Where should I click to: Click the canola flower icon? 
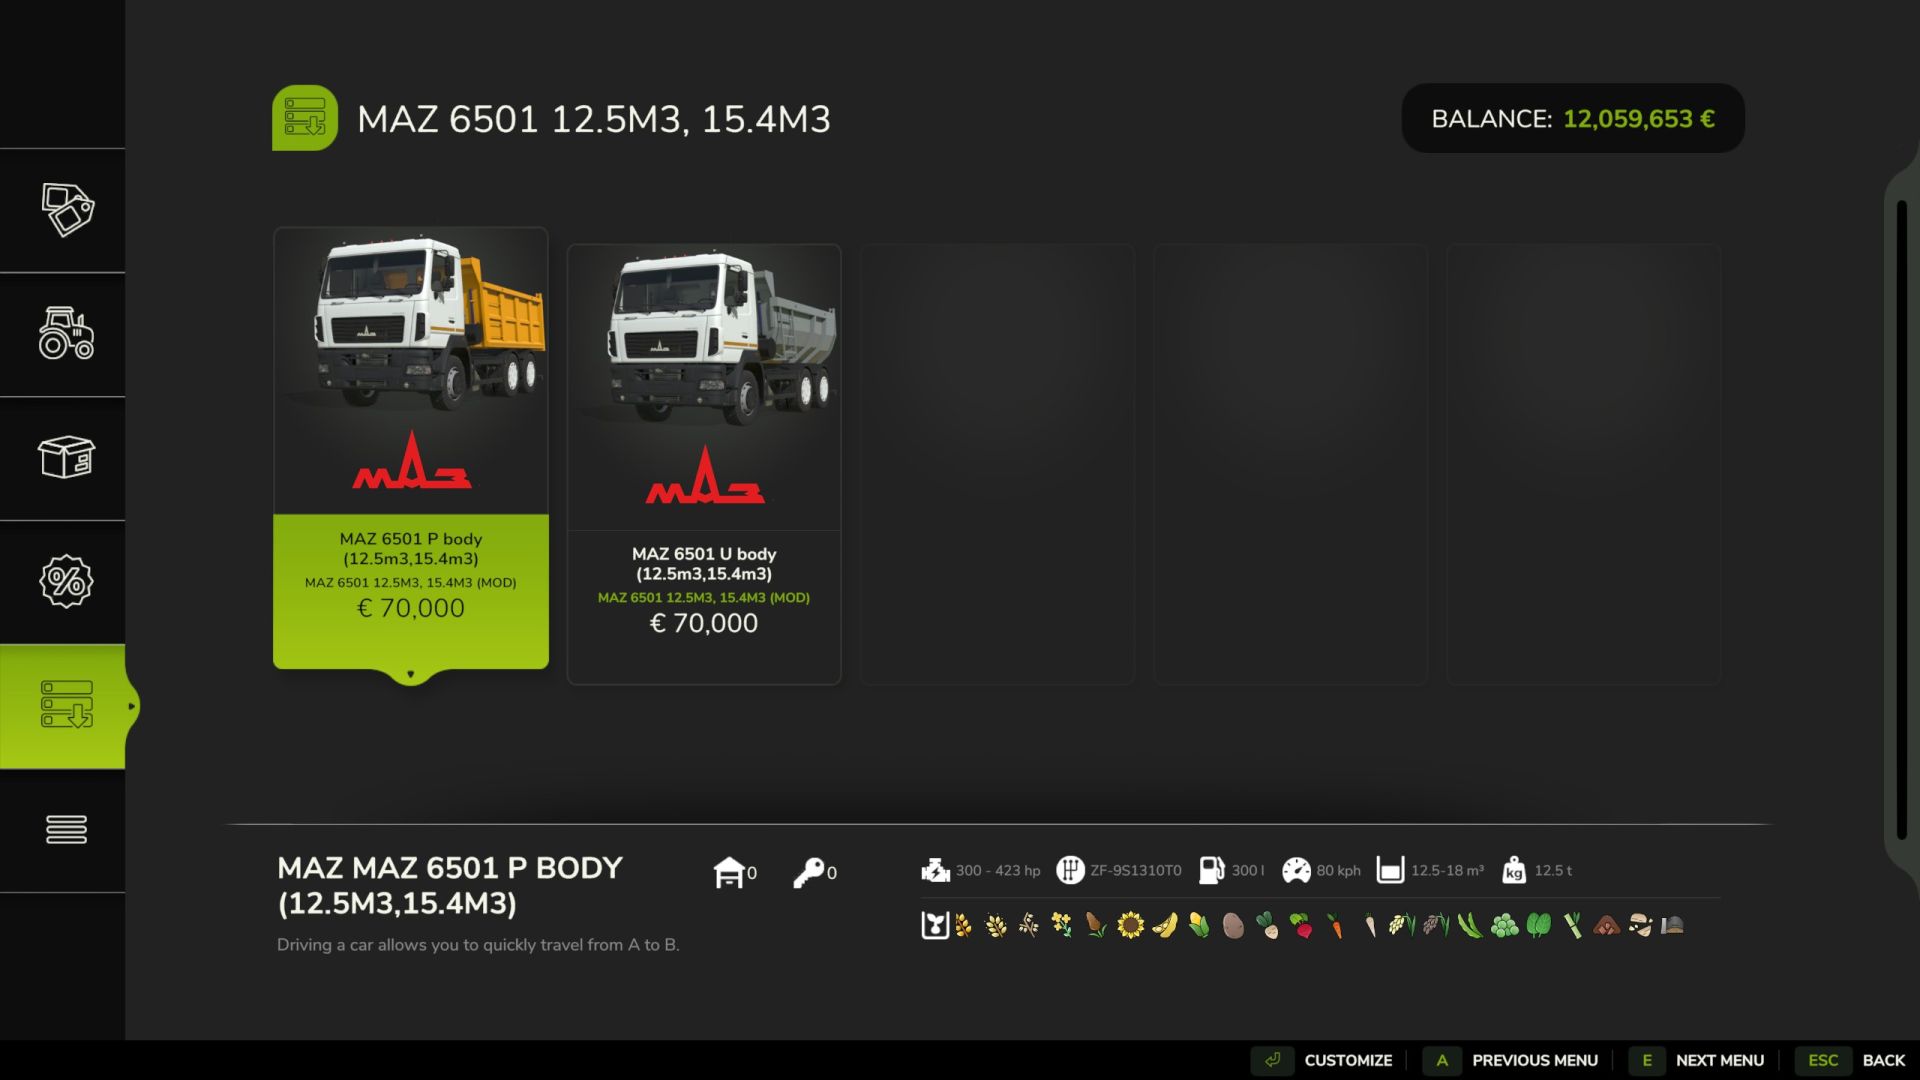click(1062, 925)
